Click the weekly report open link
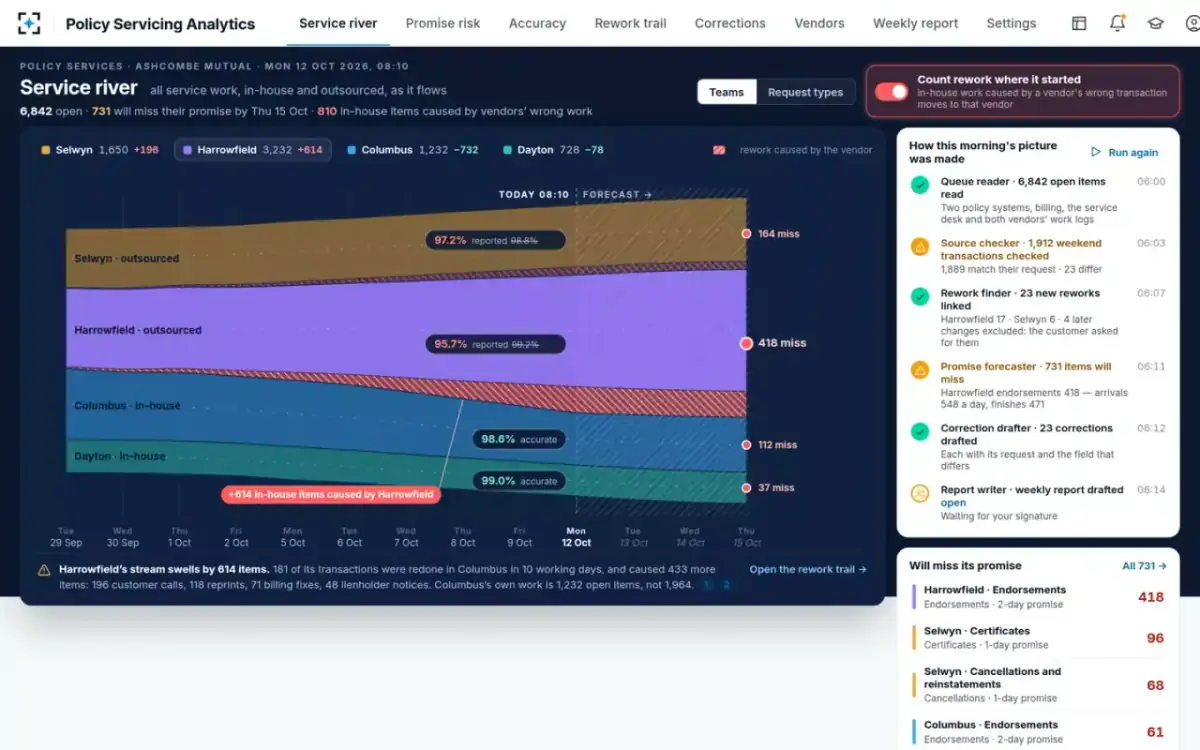Screen dimensions: 1200x750 [x=953, y=503]
